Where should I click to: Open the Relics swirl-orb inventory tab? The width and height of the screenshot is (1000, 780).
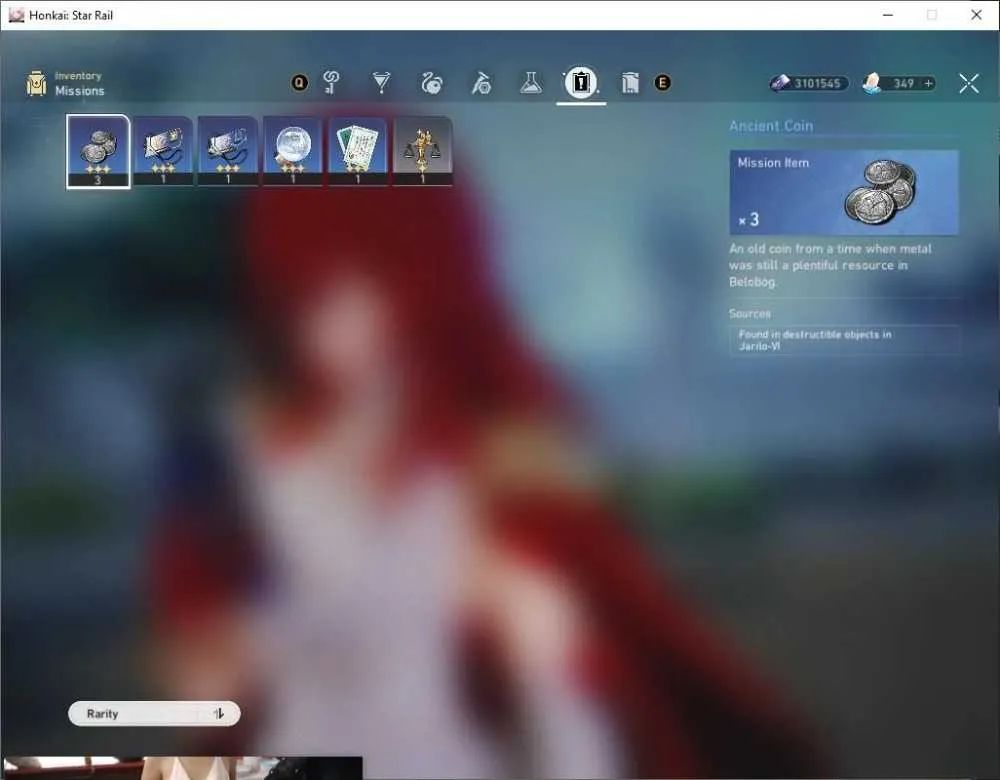(x=432, y=82)
